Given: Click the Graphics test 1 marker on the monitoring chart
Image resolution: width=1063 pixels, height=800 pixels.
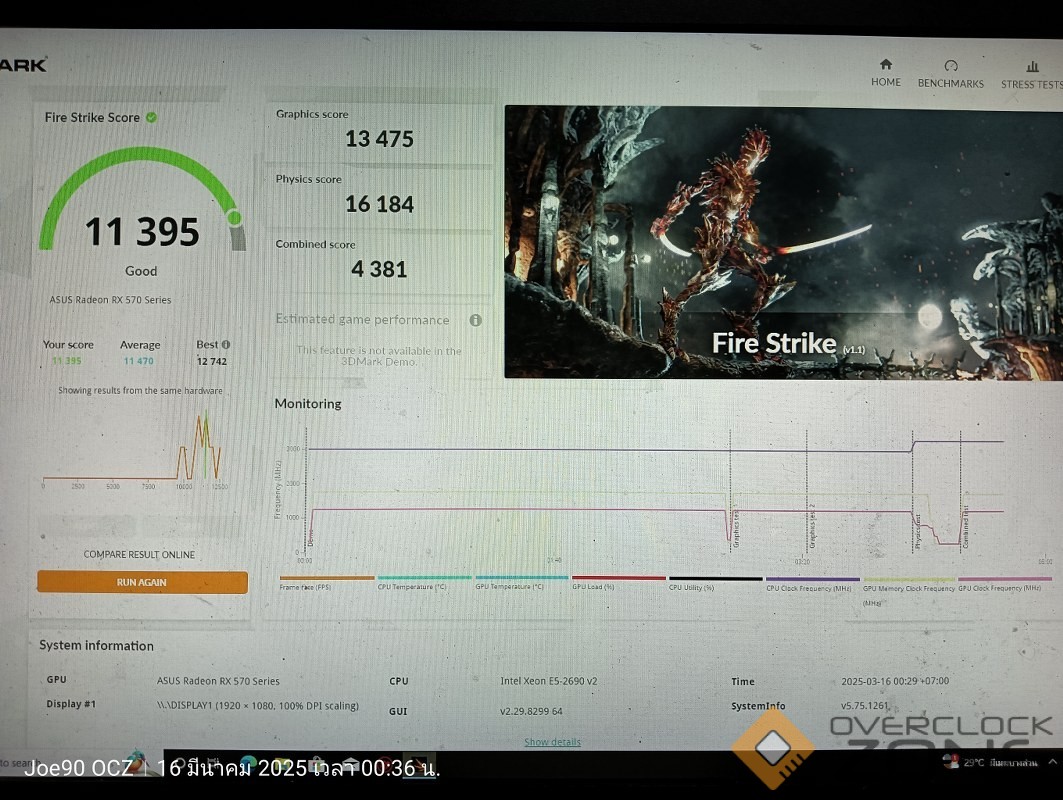Looking at the screenshot, I should [x=736, y=529].
